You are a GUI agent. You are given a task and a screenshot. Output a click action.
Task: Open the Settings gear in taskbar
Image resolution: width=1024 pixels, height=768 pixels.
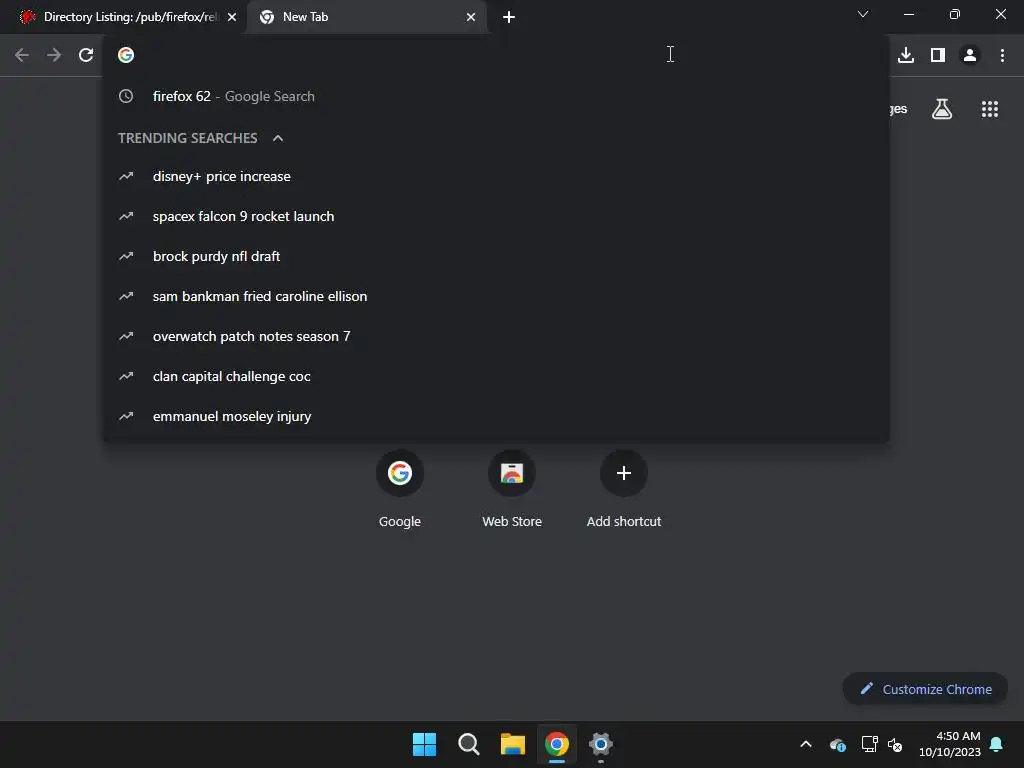(601, 744)
